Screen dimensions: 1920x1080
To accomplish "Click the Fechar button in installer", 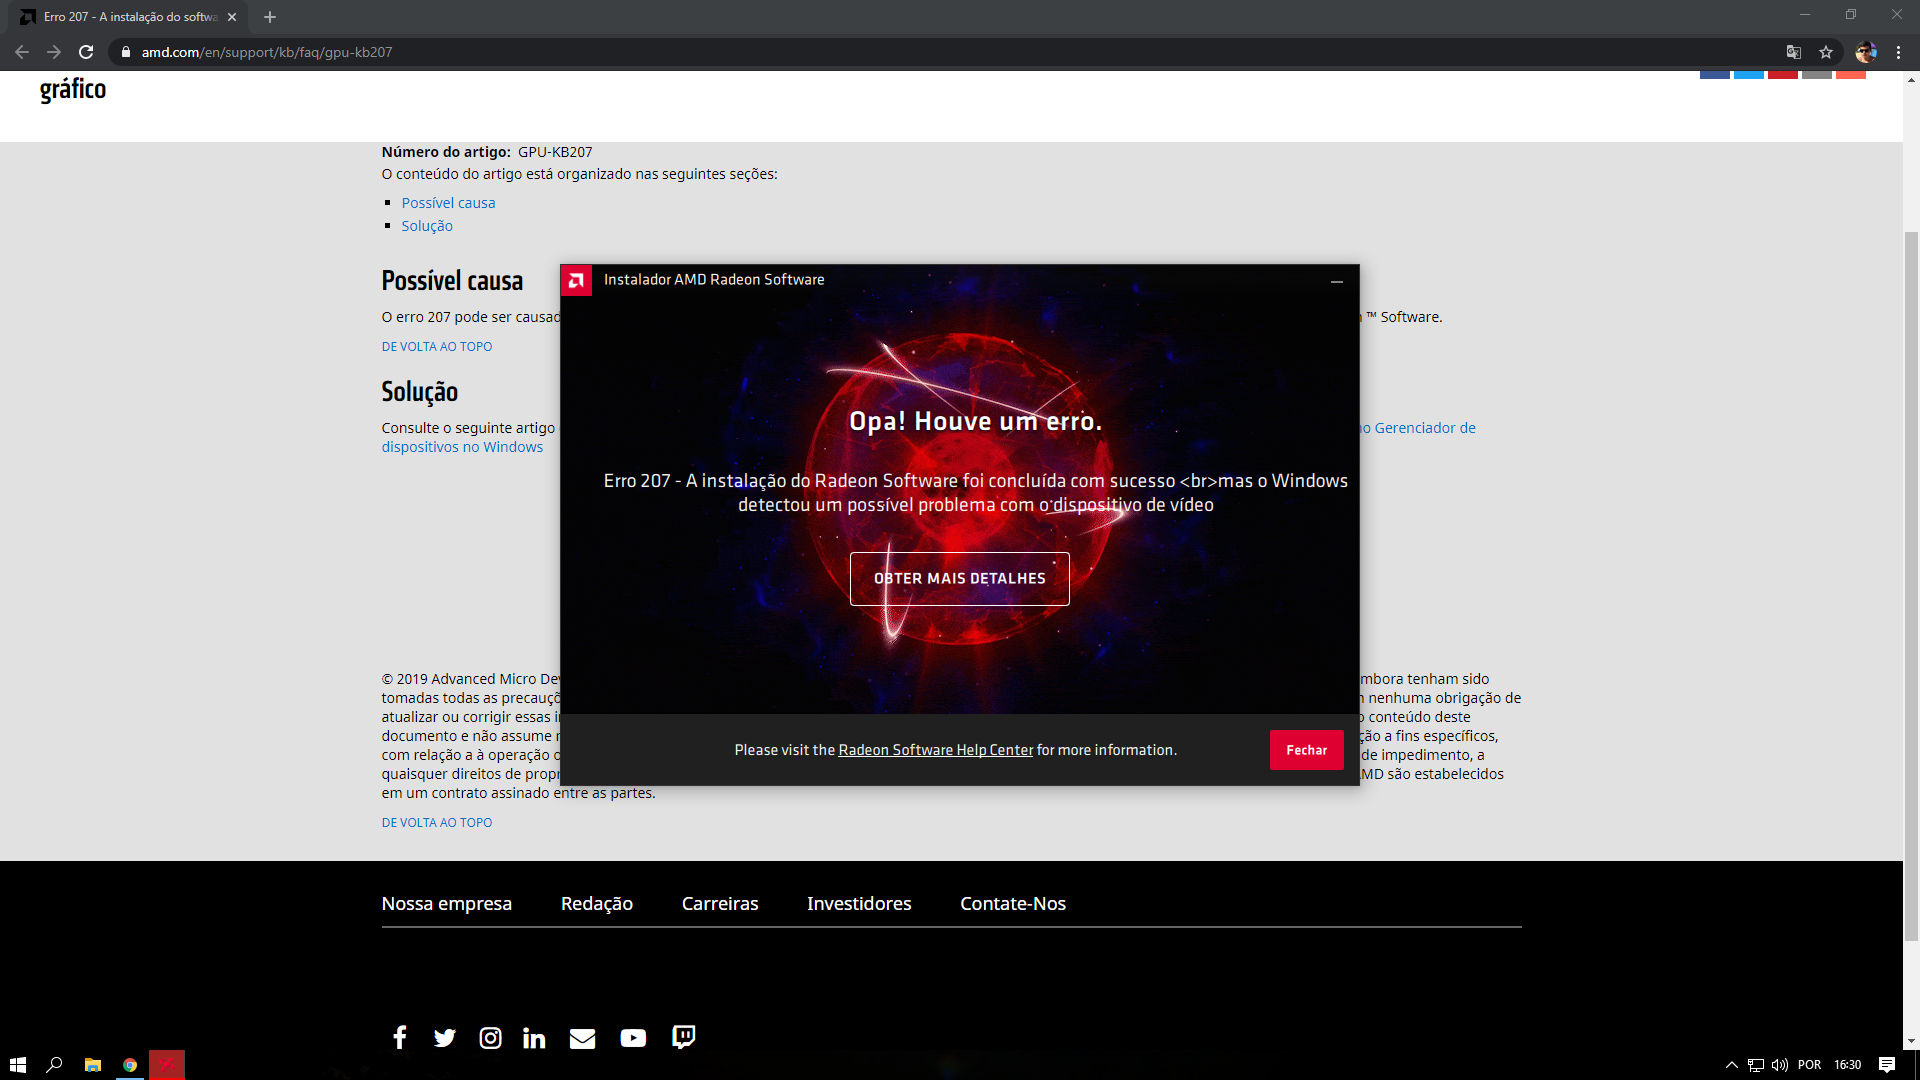I will coord(1306,750).
